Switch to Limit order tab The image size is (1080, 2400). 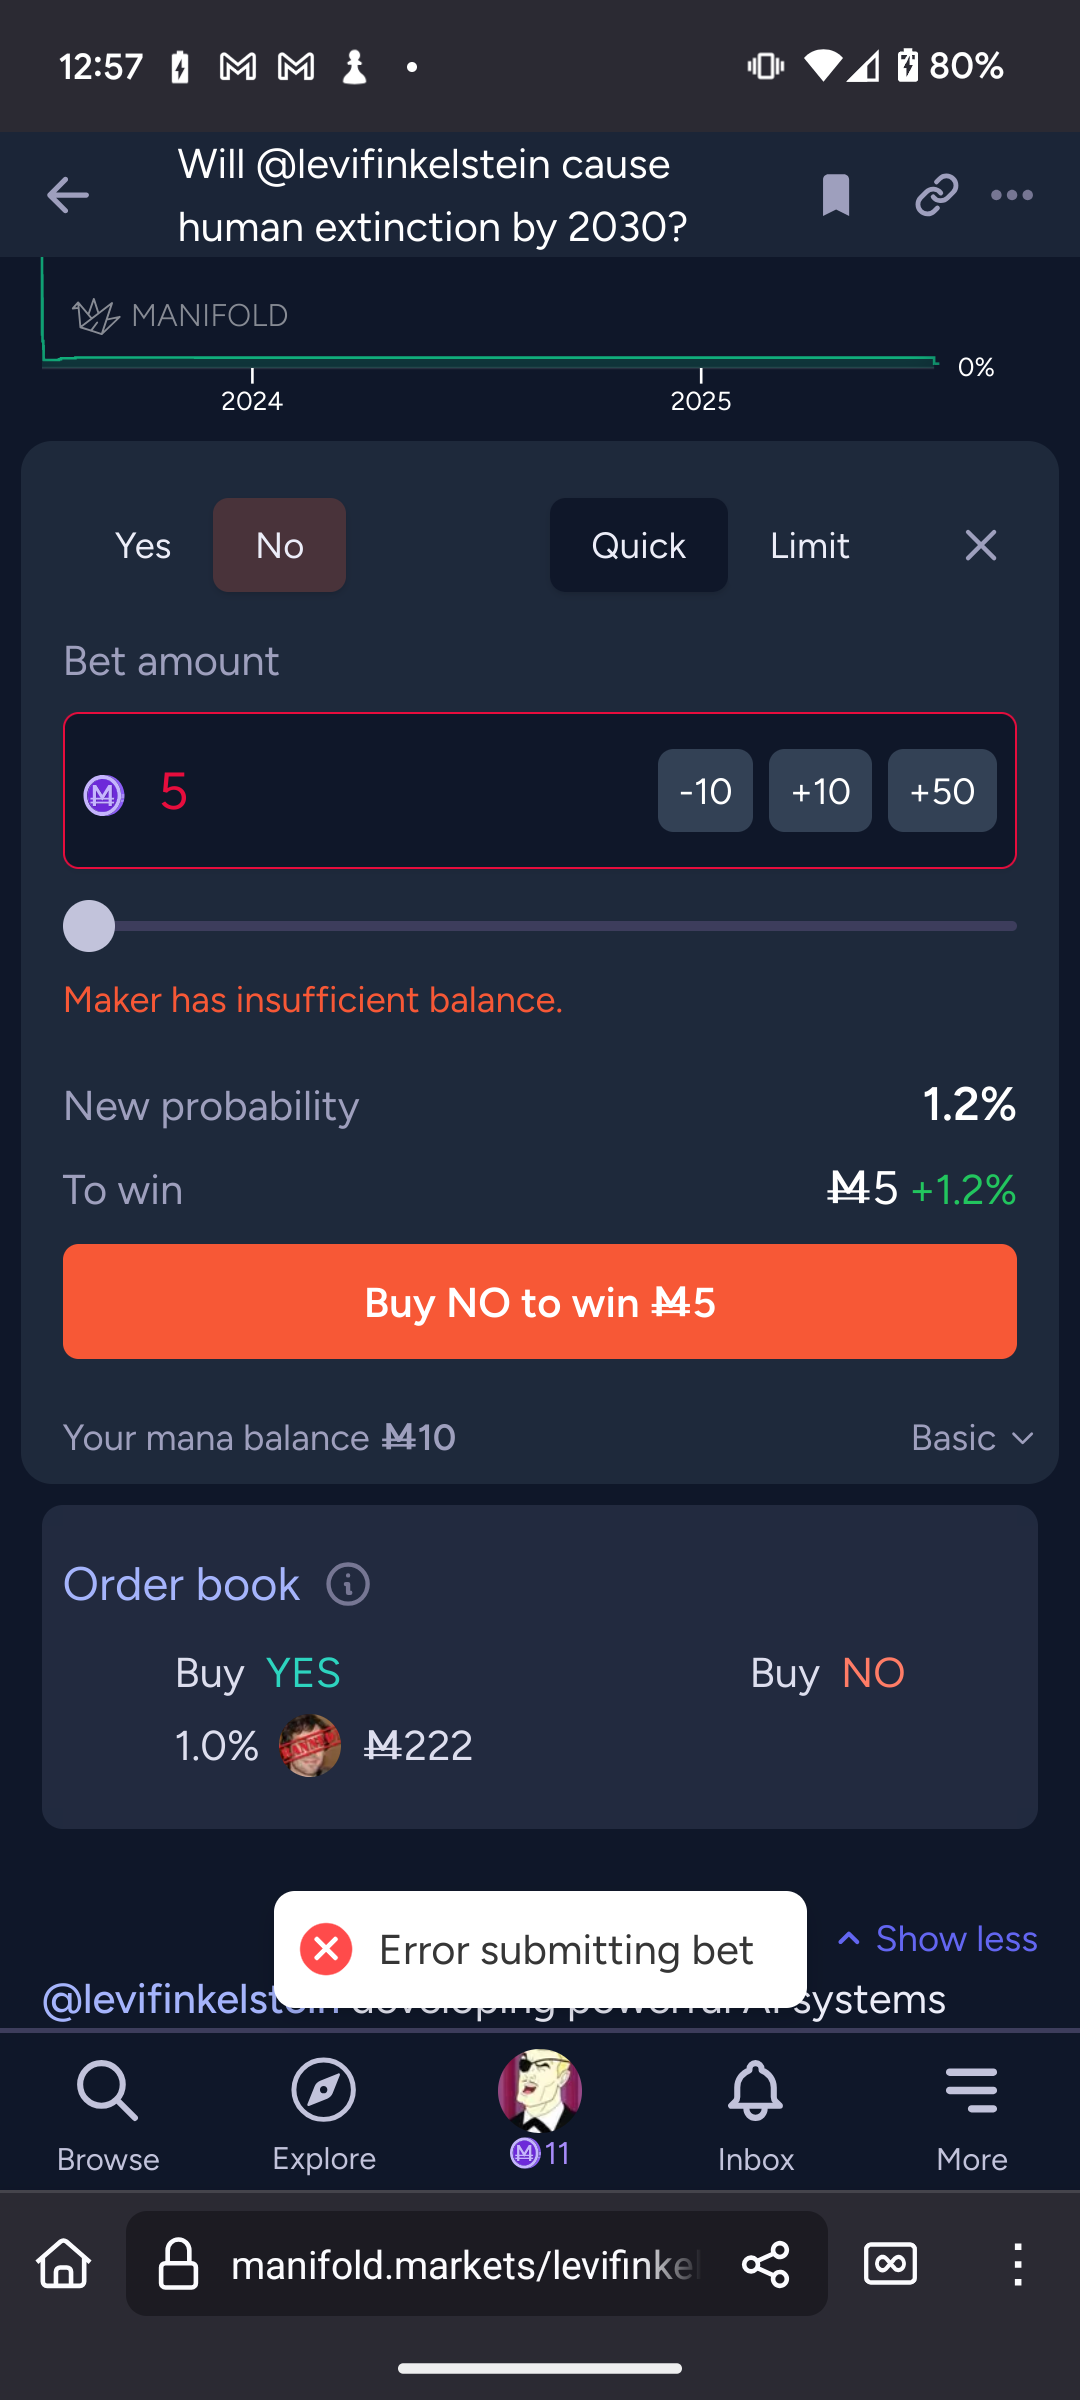[x=810, y=546]
